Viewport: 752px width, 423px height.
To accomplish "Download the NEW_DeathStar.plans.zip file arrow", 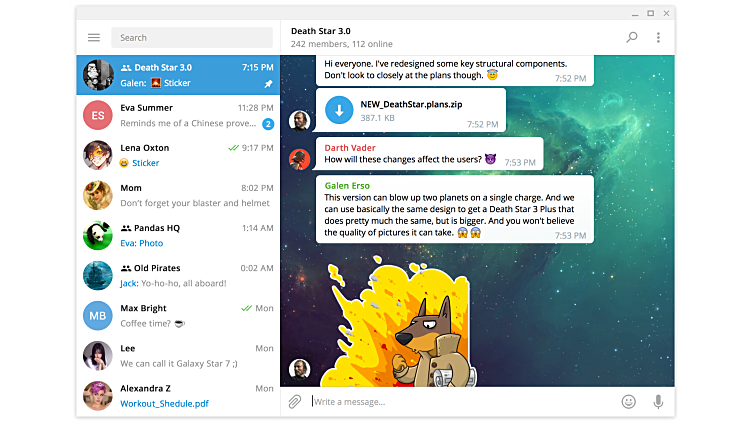I will 339,109.
